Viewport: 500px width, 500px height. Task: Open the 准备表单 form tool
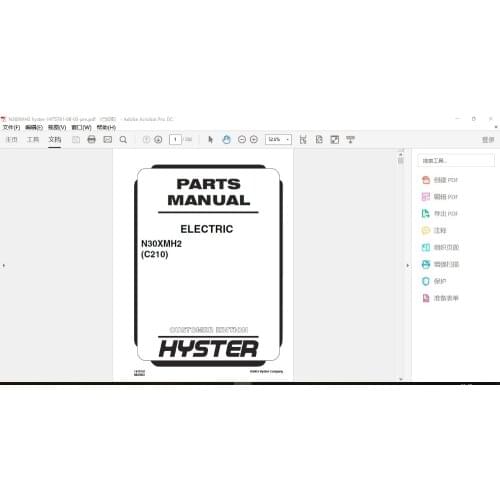click(x=440, y=298)
